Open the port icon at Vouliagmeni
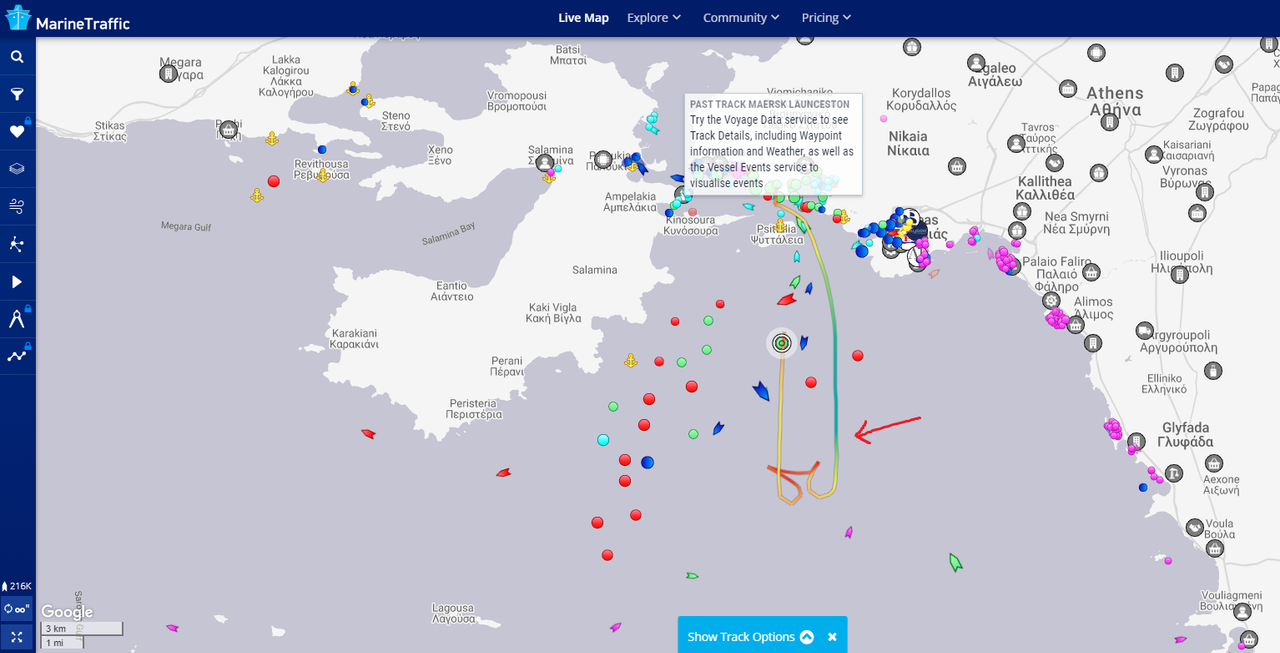 coord(1241,611)
